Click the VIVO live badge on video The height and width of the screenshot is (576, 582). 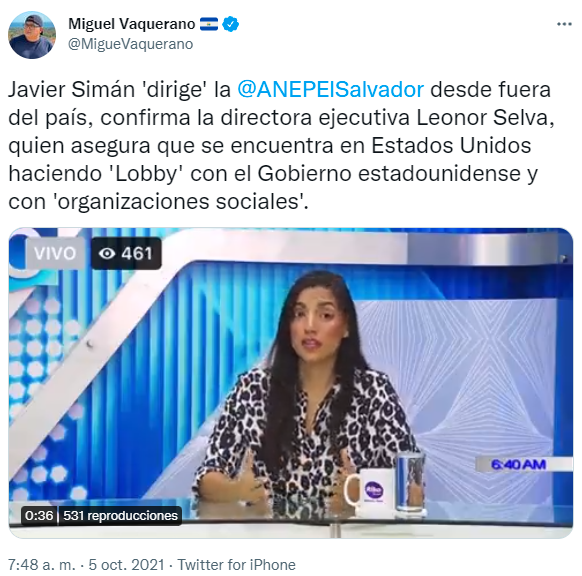(x=55, y=253)
